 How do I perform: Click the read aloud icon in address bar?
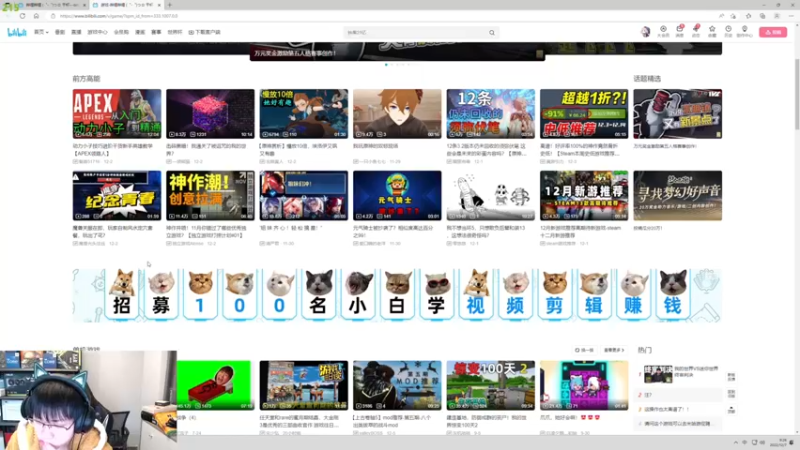coord(721,16)
